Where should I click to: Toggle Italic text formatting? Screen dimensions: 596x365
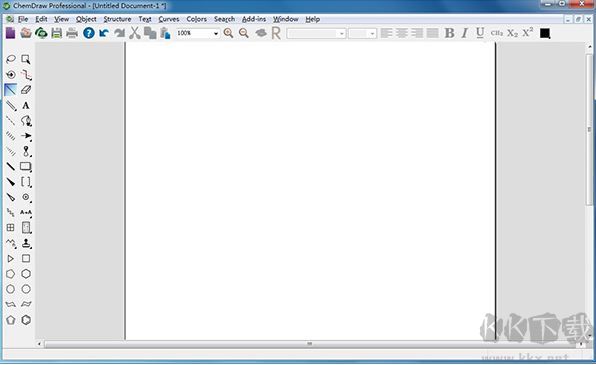464,33
